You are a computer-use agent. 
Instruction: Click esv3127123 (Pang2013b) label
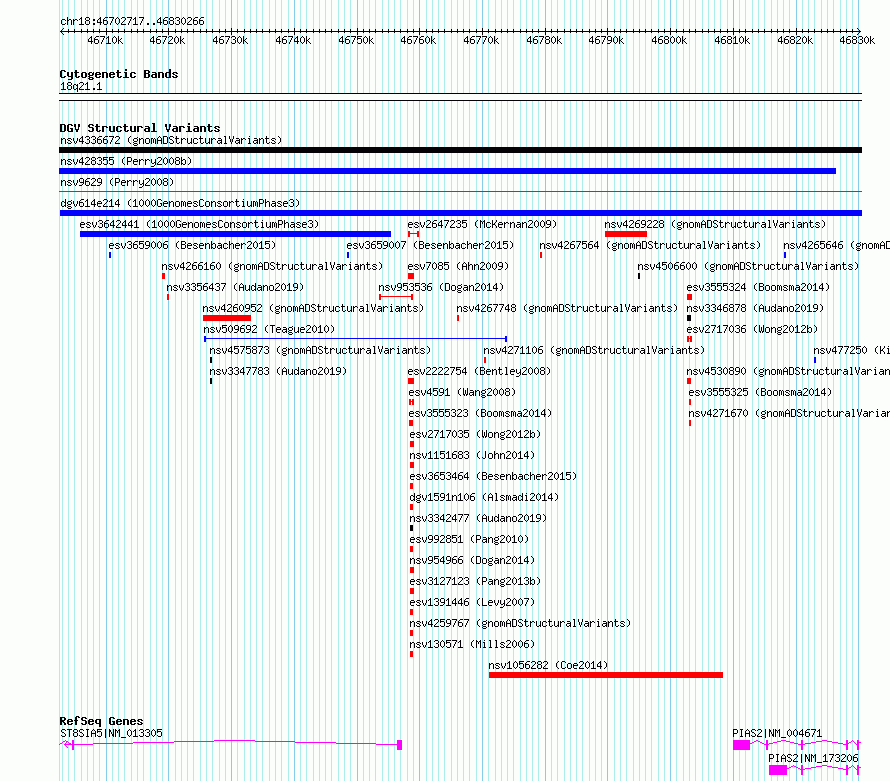coord(475,581)
